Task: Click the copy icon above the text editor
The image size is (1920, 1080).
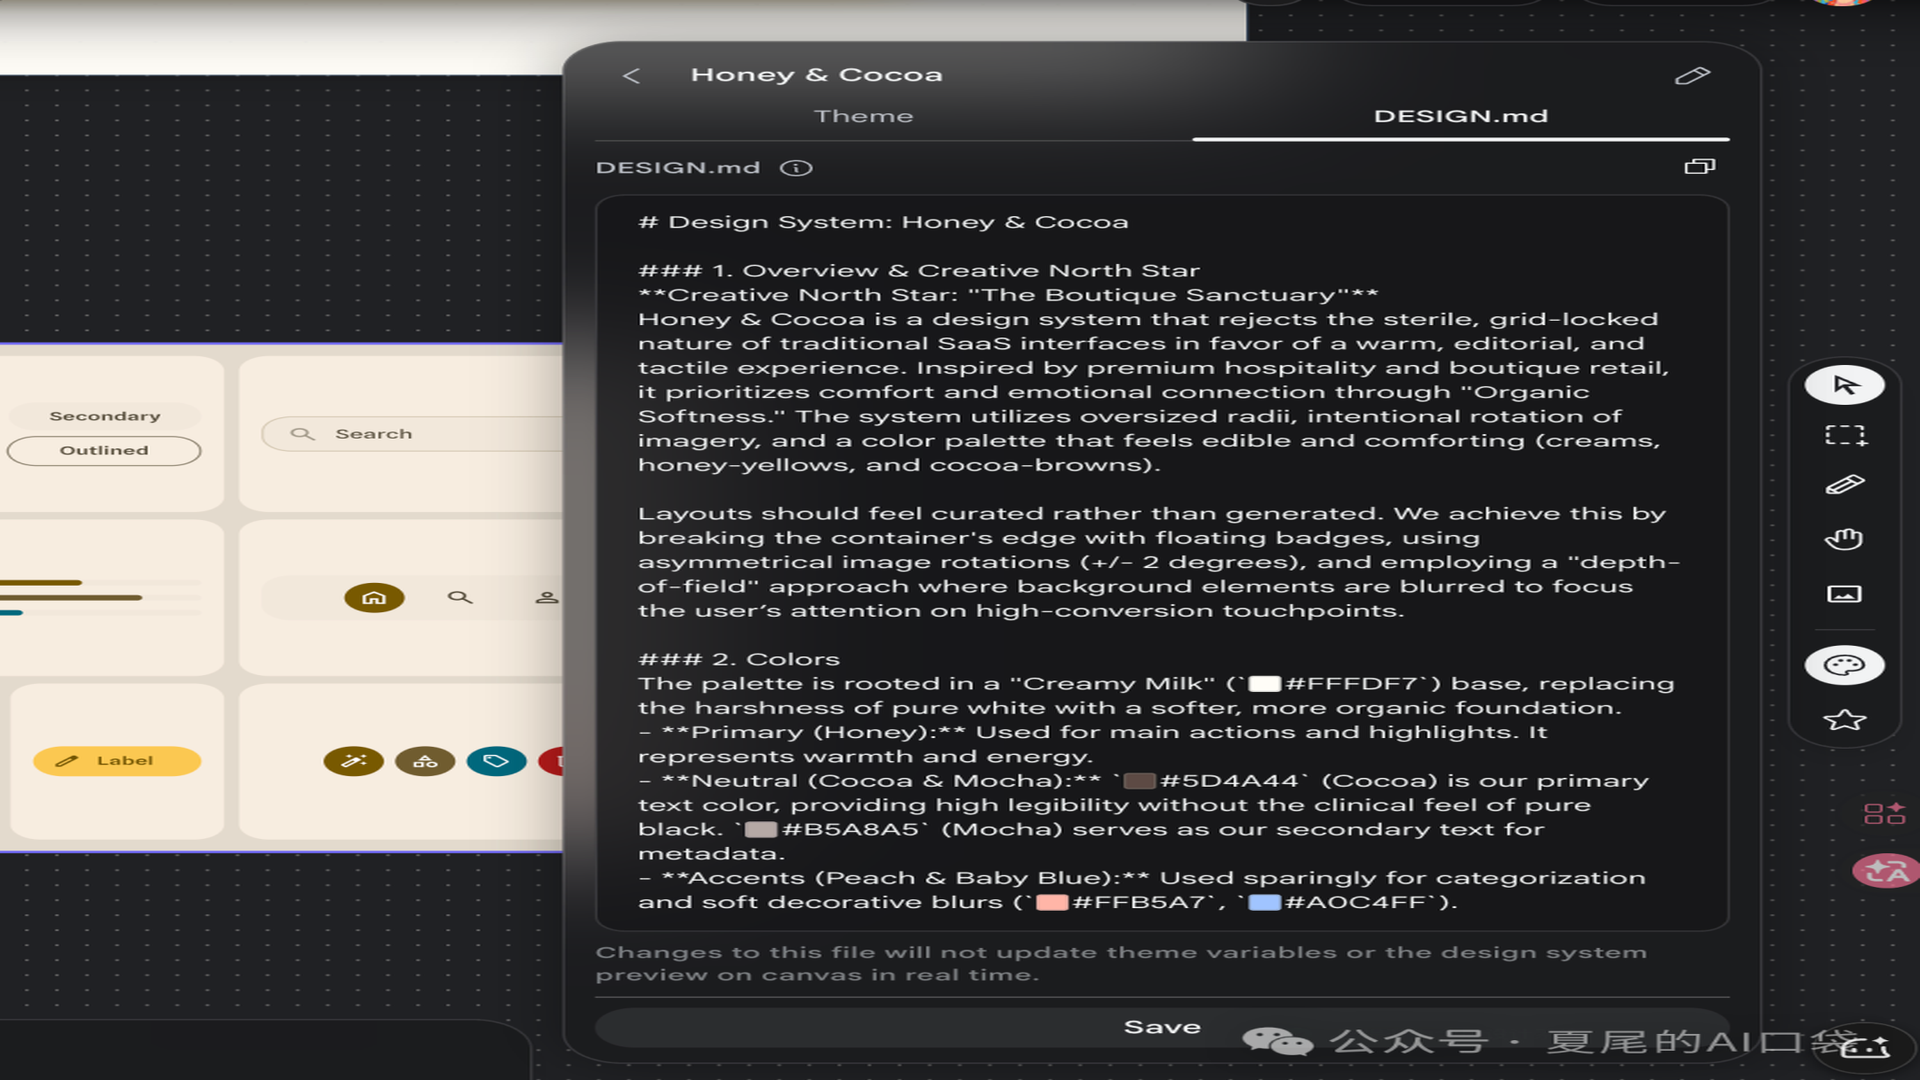Action: (1699, 167)
